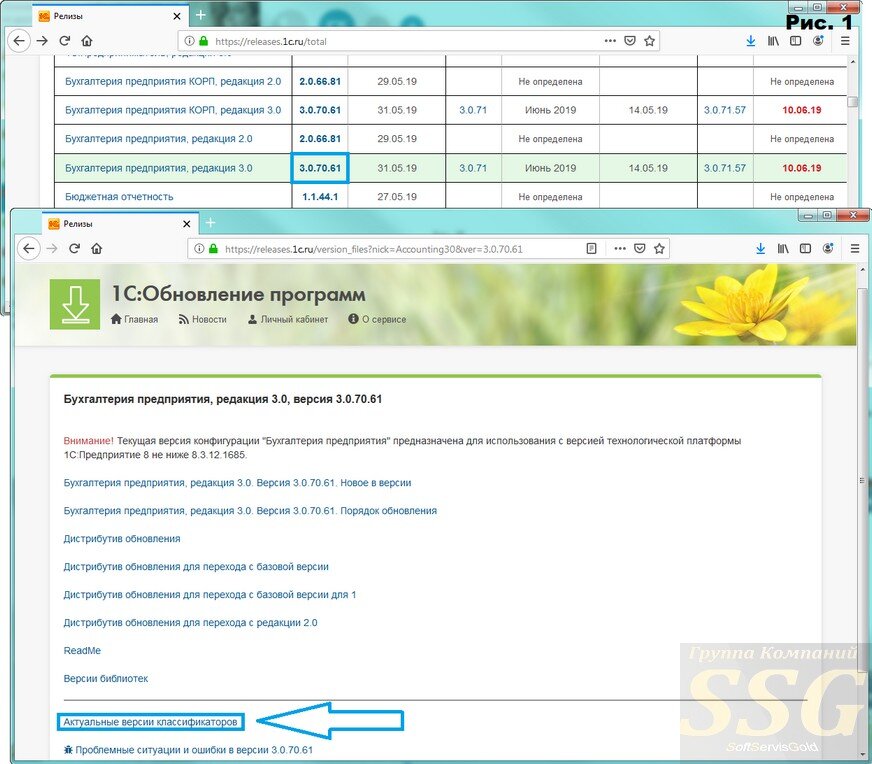Open the Новости menu item
Screen dimensions: 872x764
click(x=202, y=319)
